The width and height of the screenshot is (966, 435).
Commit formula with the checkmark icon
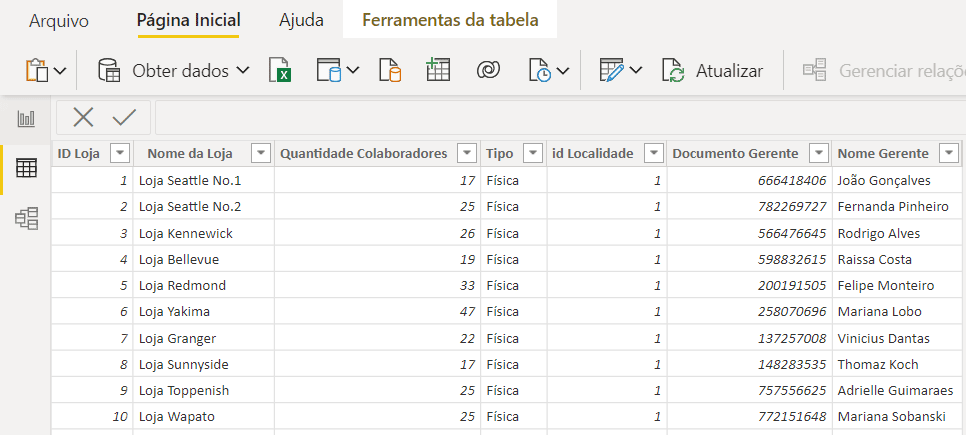pyautogui.click(x=124, y=117)
